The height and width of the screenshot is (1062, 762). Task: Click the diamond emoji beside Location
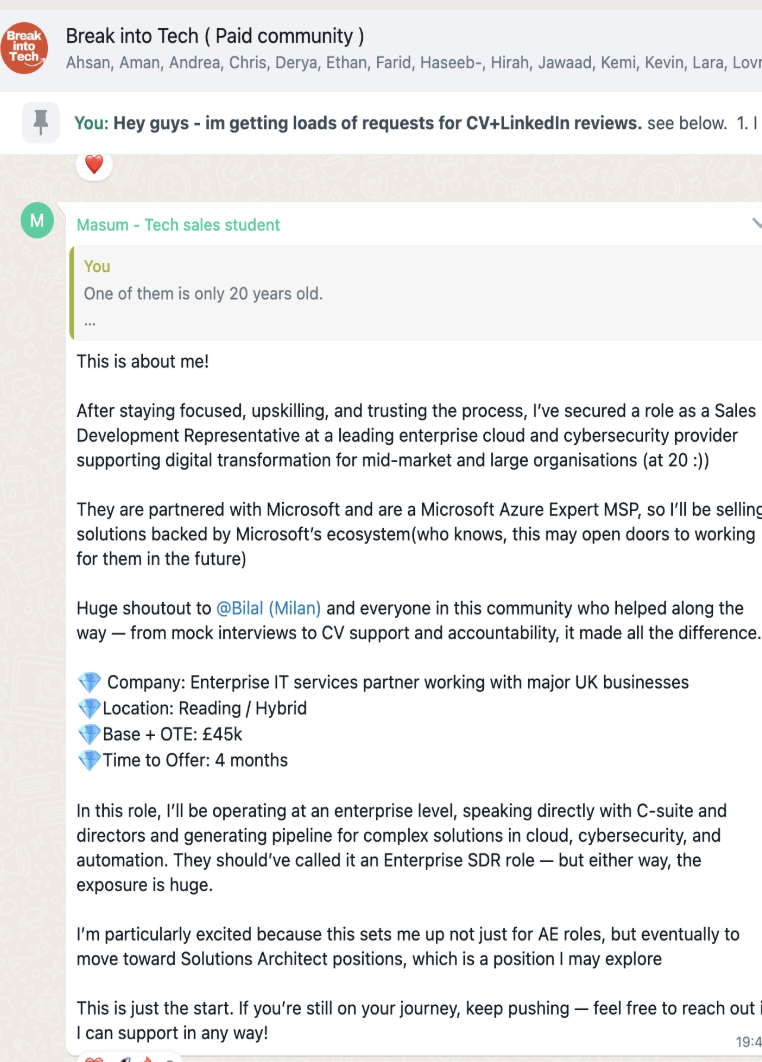(89, 708)
